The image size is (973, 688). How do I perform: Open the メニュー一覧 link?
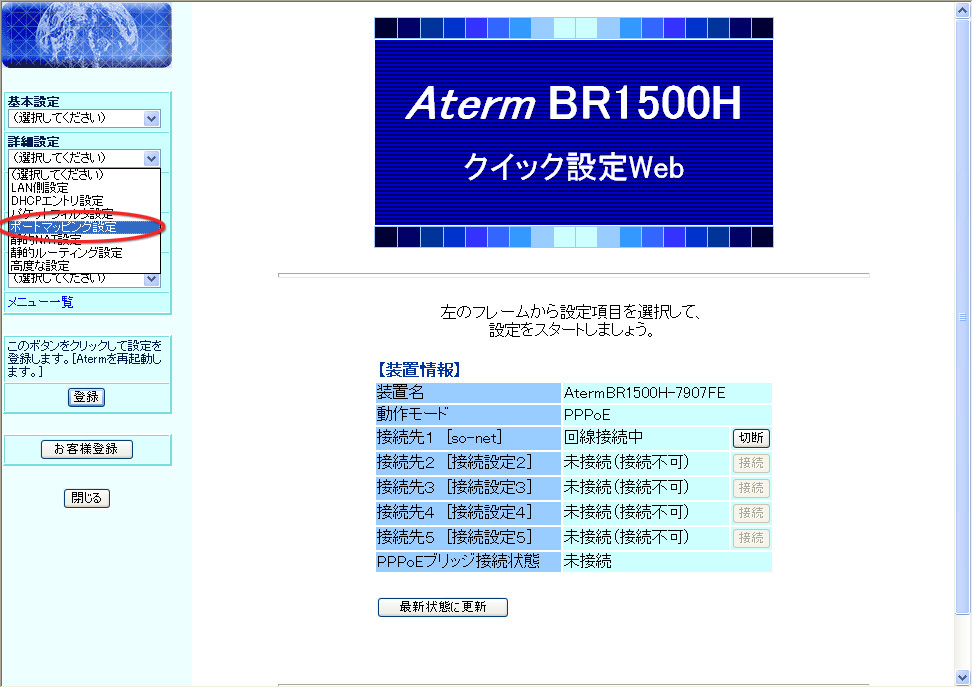tap(40, 302)
